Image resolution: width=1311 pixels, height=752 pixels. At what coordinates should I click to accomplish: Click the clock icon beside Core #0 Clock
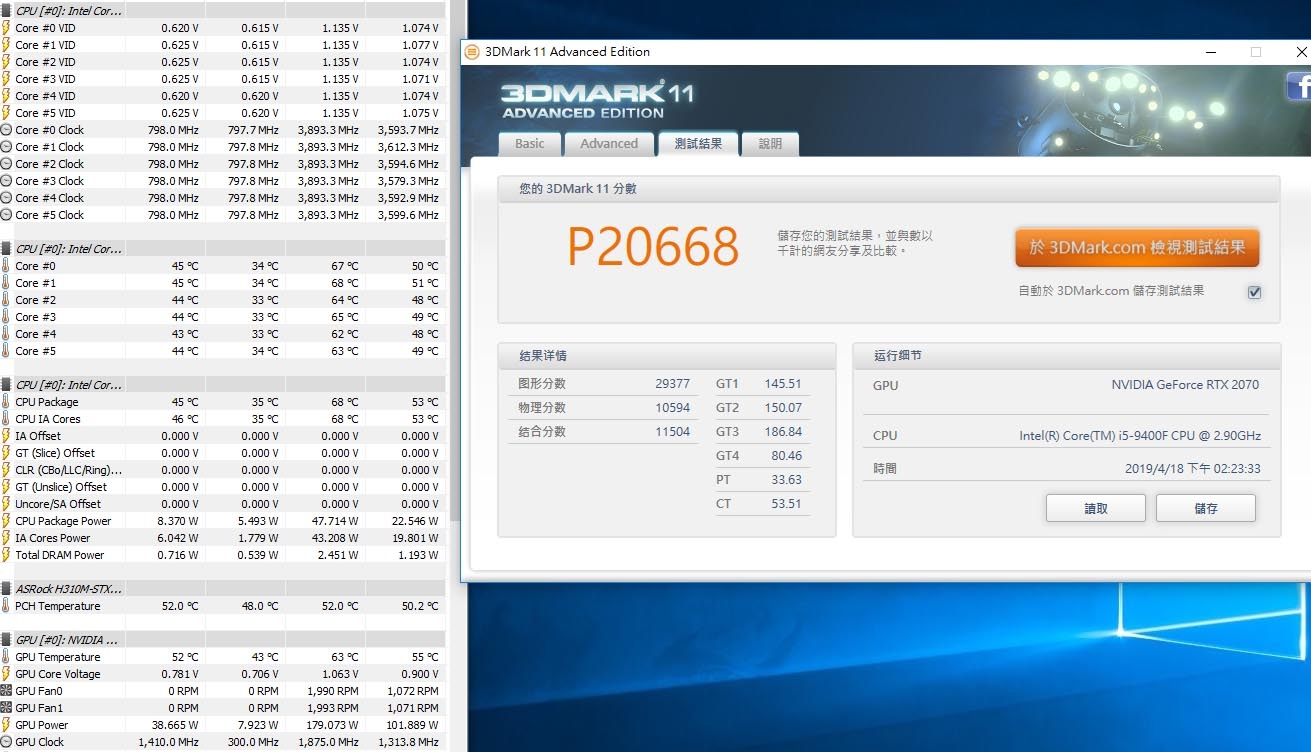(x=6, y=130)
